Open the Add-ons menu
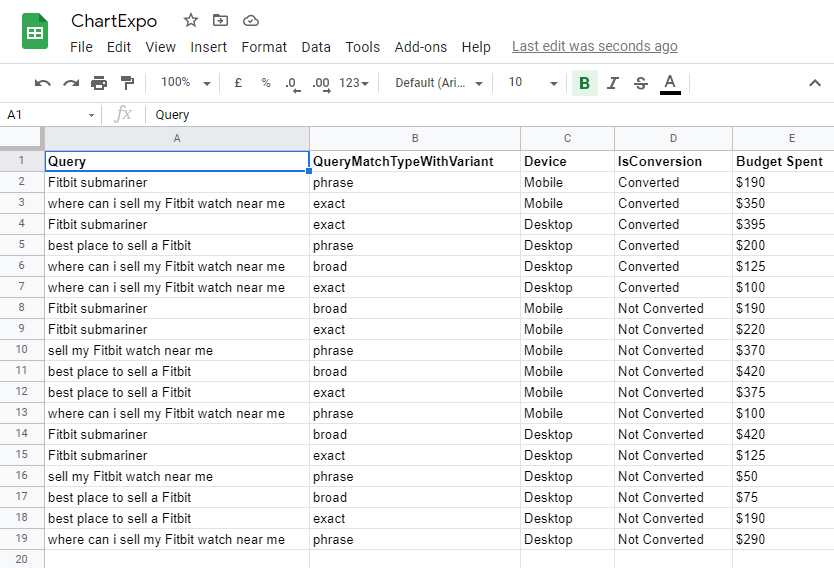Screen dimensions: 834x568 click(420, 47)
